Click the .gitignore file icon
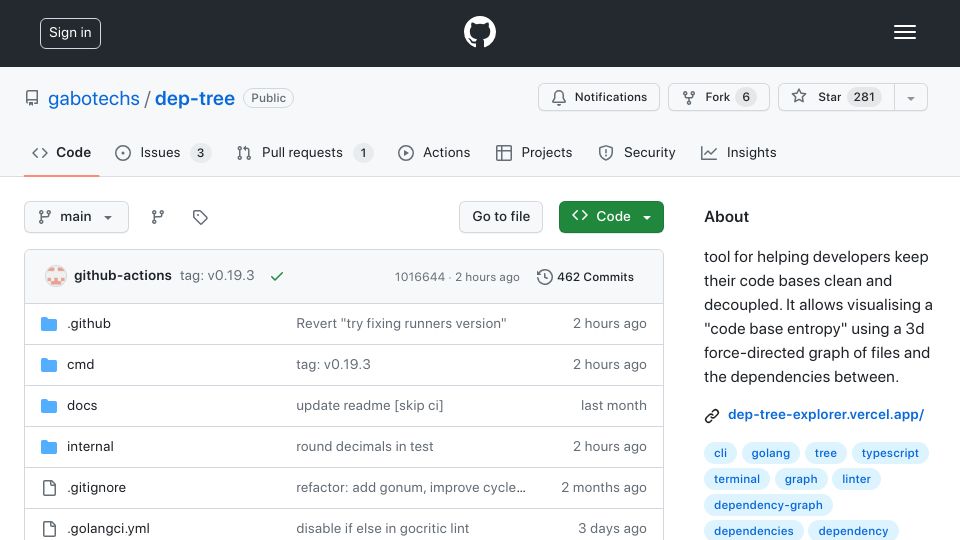The height and width of the screenshot is (540, 960). [x=49, y=488]
